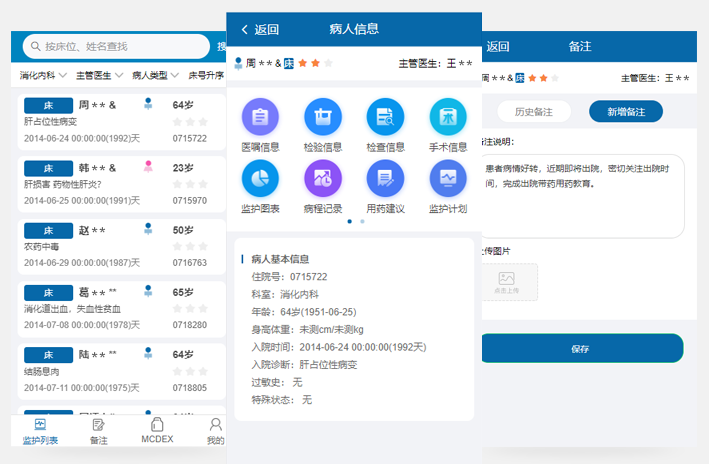Click second page dot under icon grid
The height and width of the screenshot is (464, 709).
tap(361, 221)
